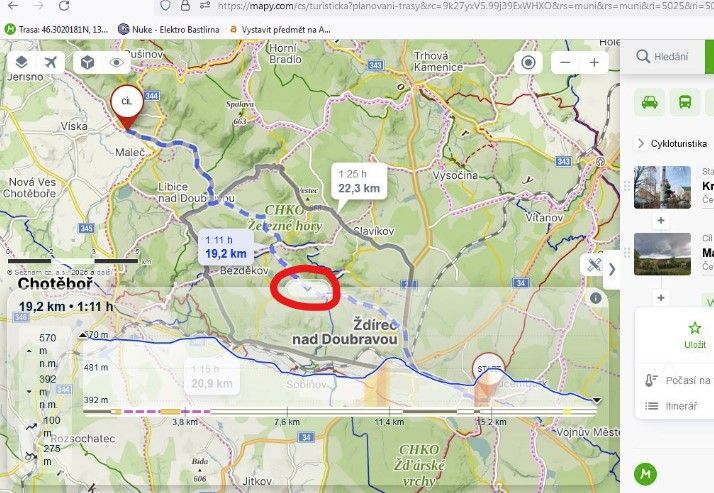Viewport: 714px width, 493px height.
Task: Click the green Mapy M logo icon
Action: tap(646, 474)
